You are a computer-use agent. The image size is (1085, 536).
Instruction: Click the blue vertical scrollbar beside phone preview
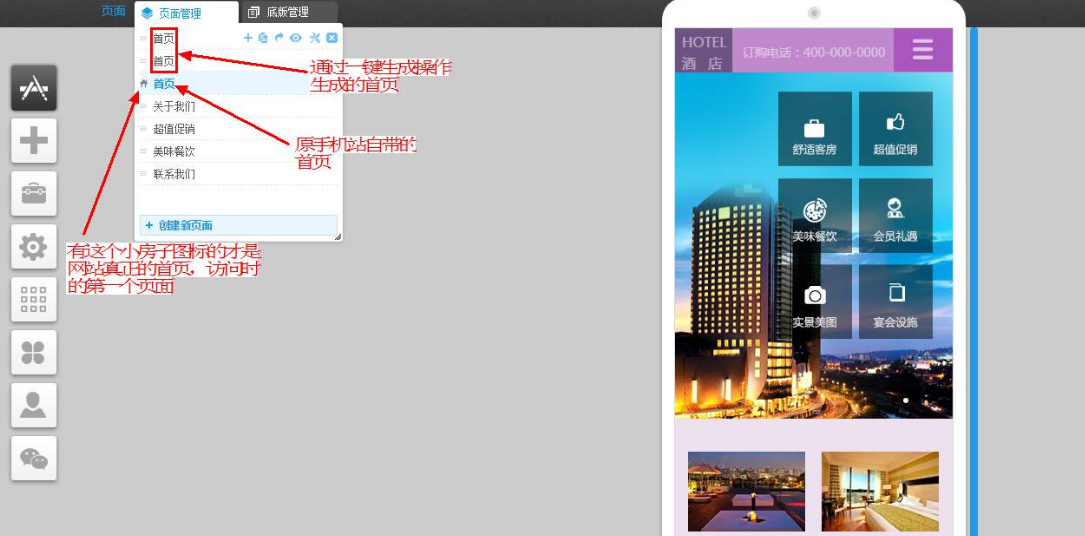pos(973,280)
